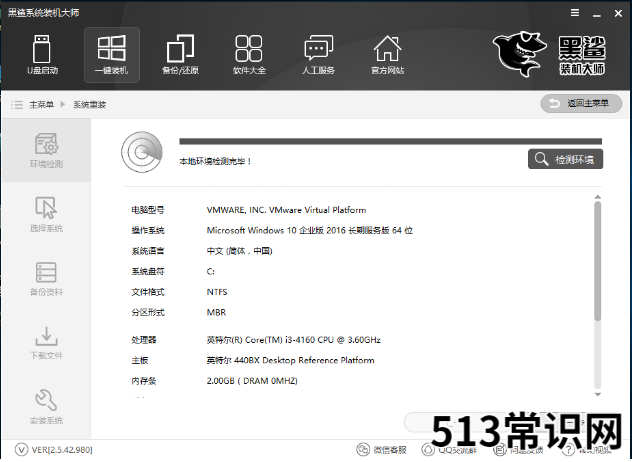Click 440BX Desktop Reference Platform value

(290, 360)
